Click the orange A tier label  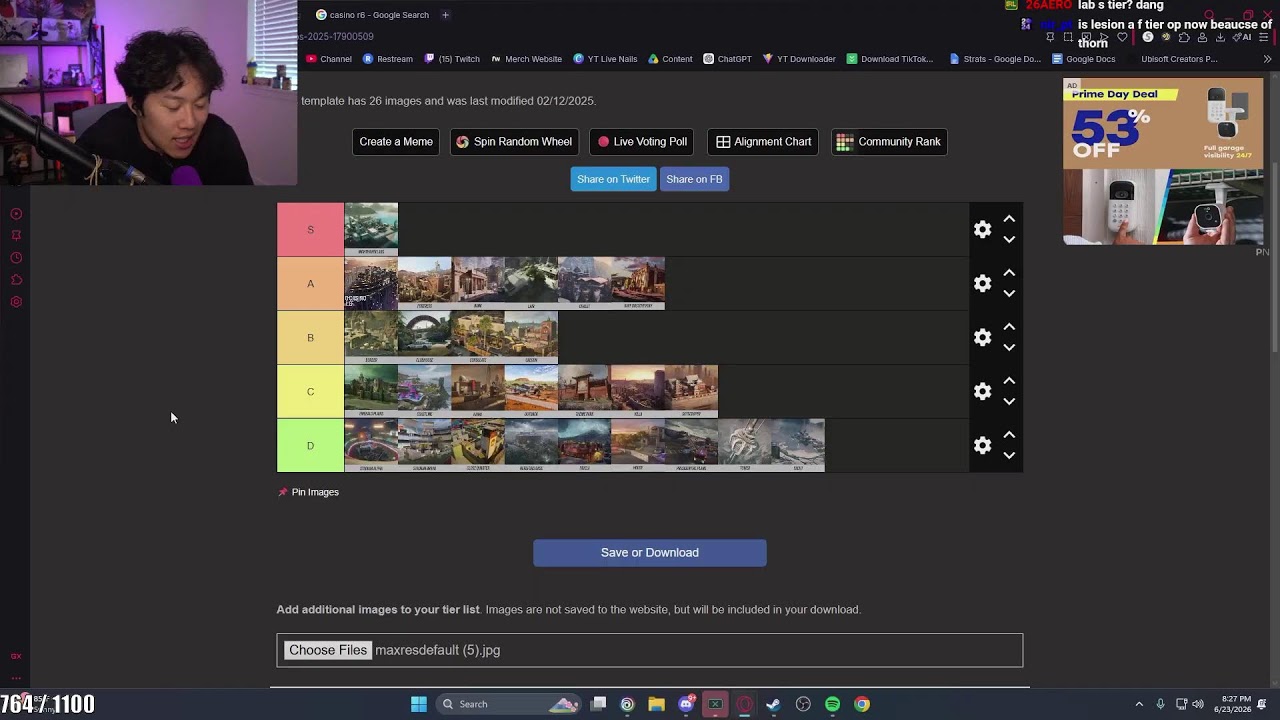point(310,284)
